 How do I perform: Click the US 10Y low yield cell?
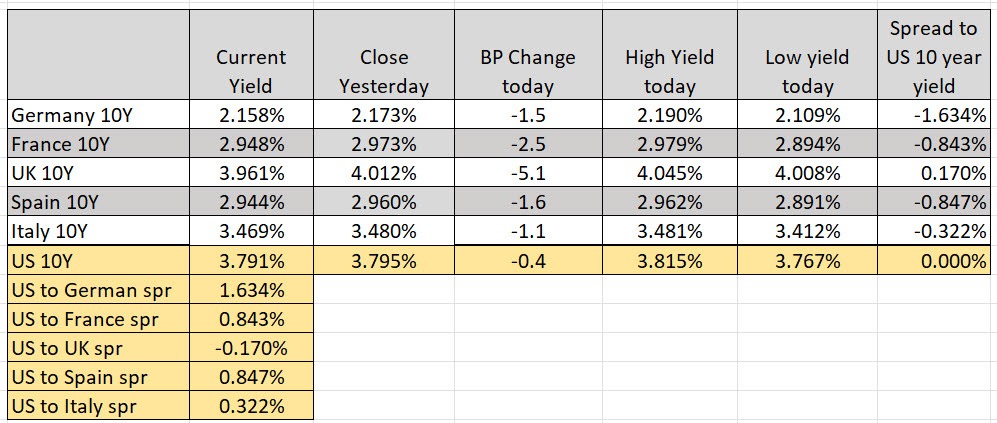806,261
